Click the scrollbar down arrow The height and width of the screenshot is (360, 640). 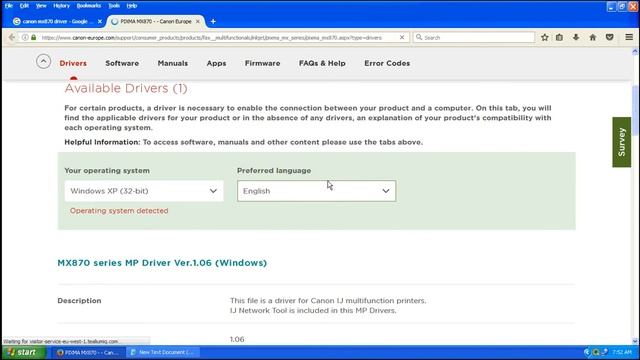point(635,341)
